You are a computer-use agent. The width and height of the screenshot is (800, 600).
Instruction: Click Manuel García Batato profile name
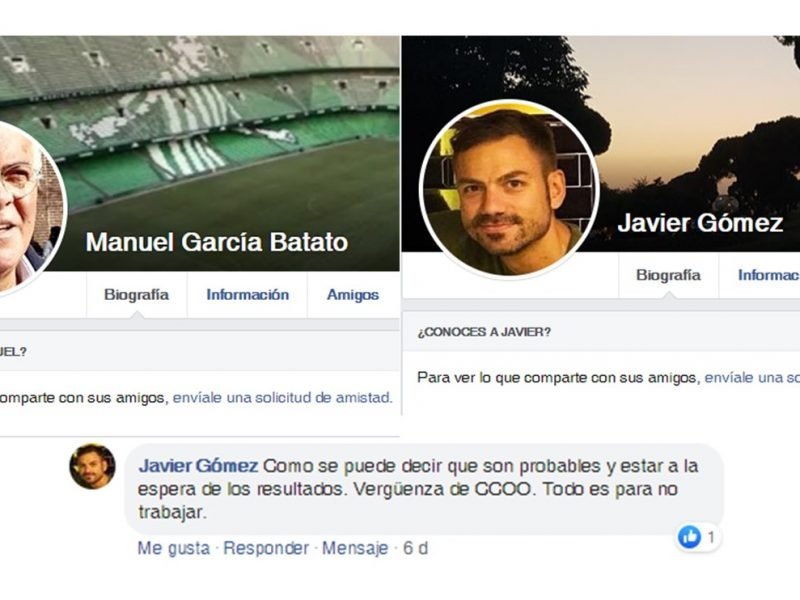pos(217,242)
